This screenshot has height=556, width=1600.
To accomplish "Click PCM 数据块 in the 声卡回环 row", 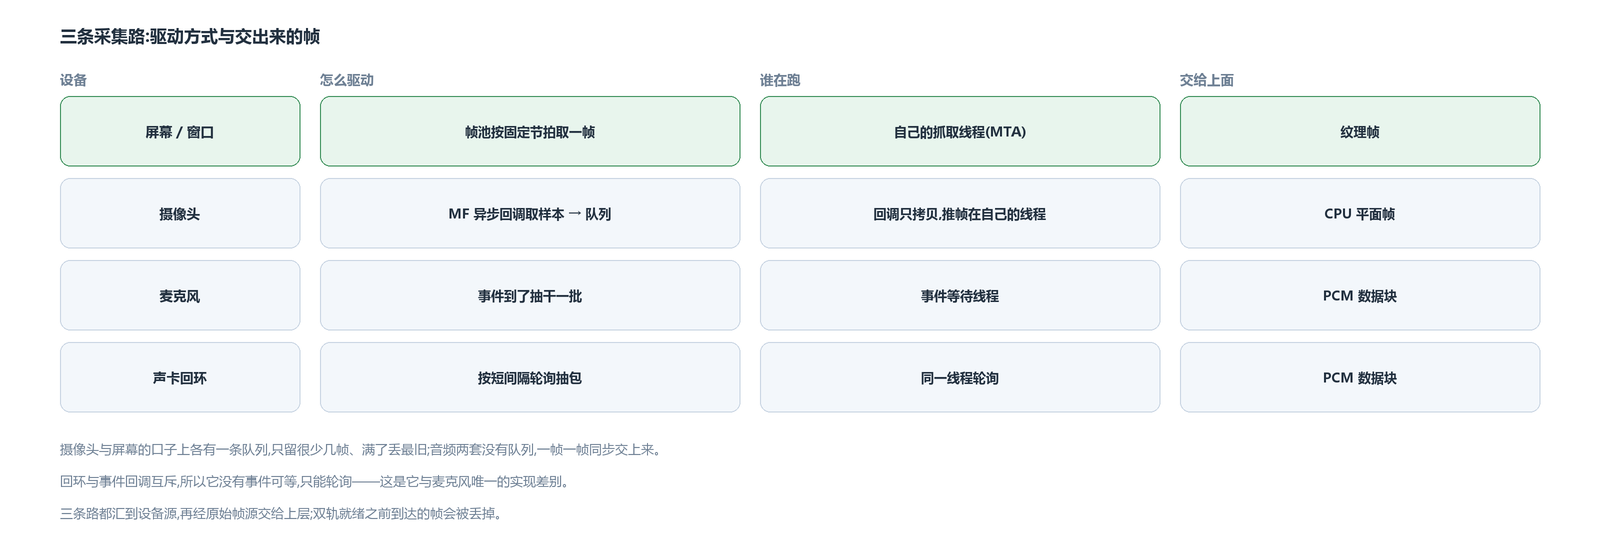I will point(1360,377).
